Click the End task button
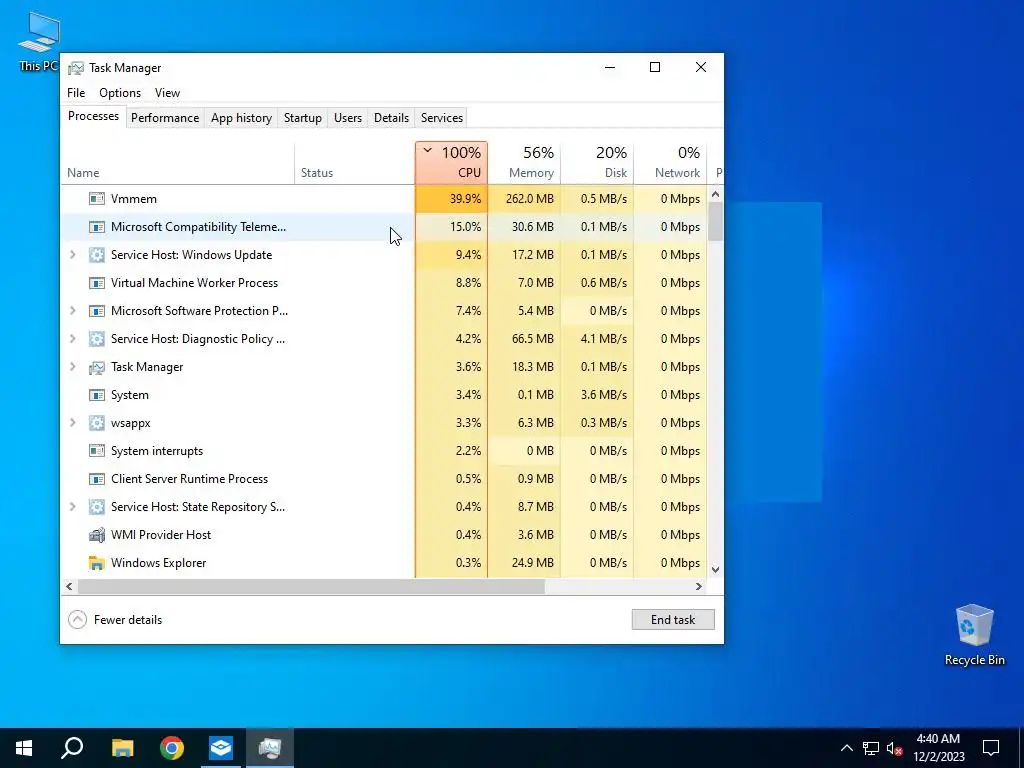 click(673, 620)
